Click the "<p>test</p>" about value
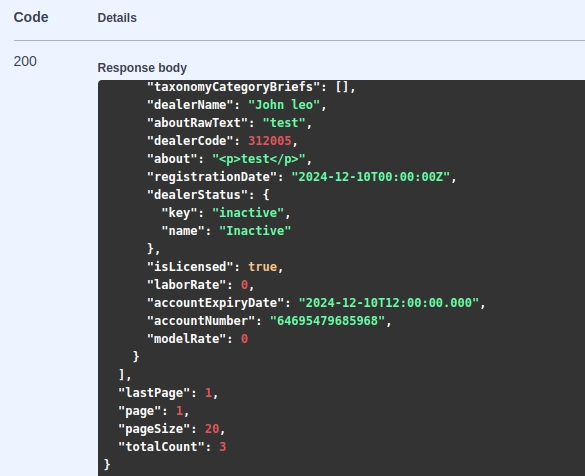 coord(259,159)
